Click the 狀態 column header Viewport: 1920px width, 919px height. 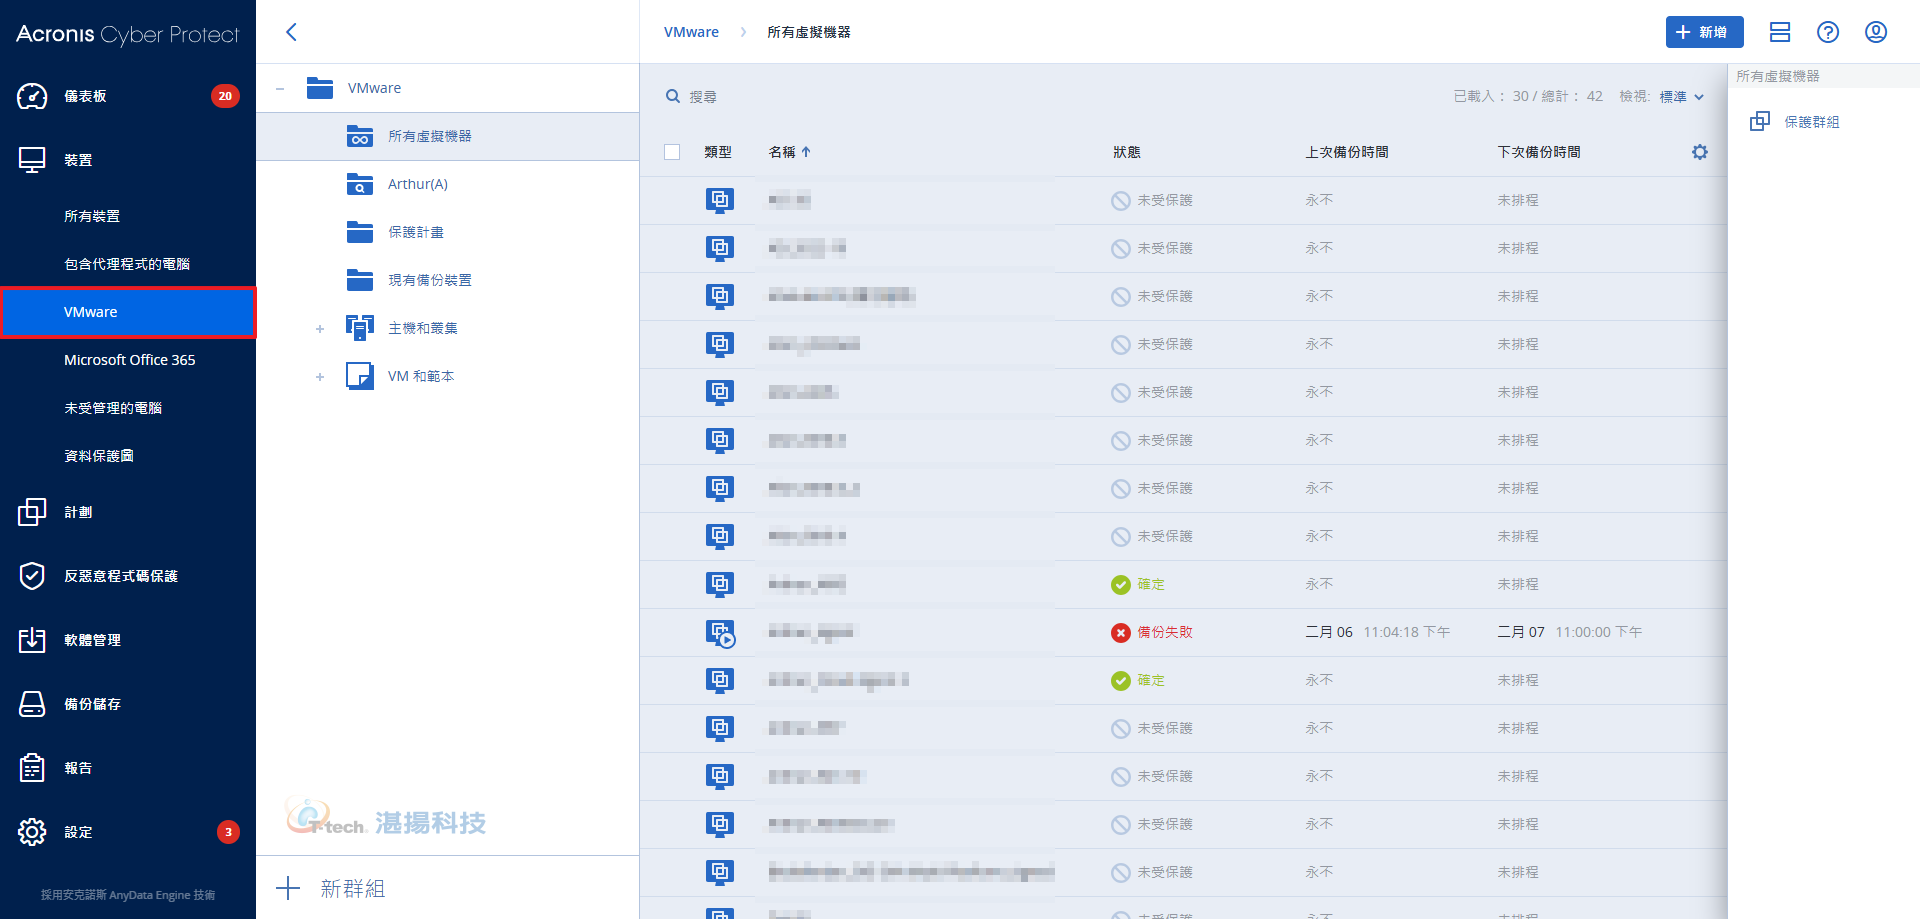1127,152
